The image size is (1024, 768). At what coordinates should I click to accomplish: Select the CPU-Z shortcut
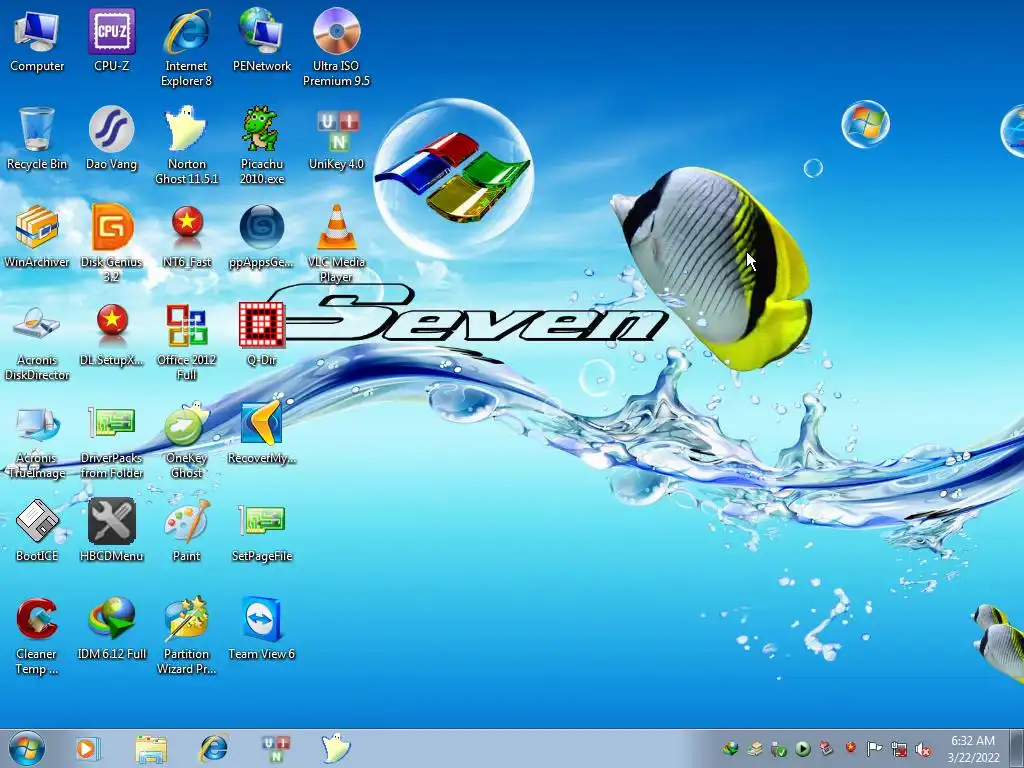click(112, 42)
